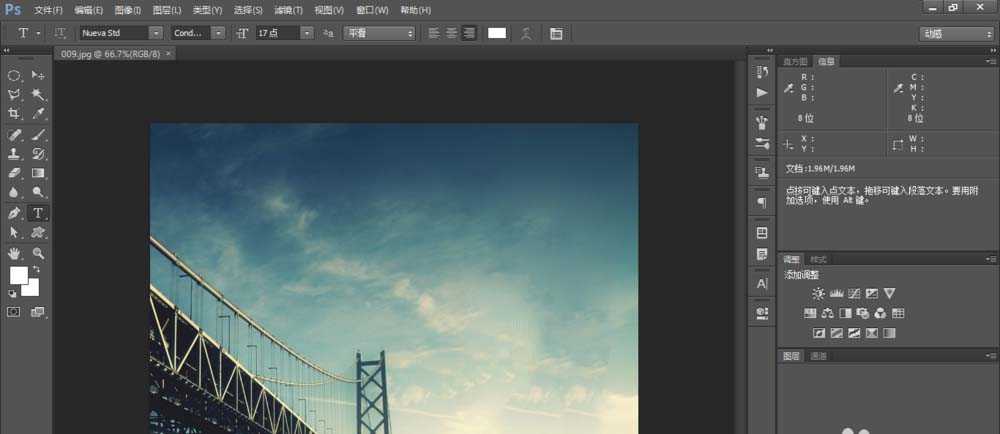Select the Zoom tool in toolbox
1000x434 pixels.
[x=38, y=253]
